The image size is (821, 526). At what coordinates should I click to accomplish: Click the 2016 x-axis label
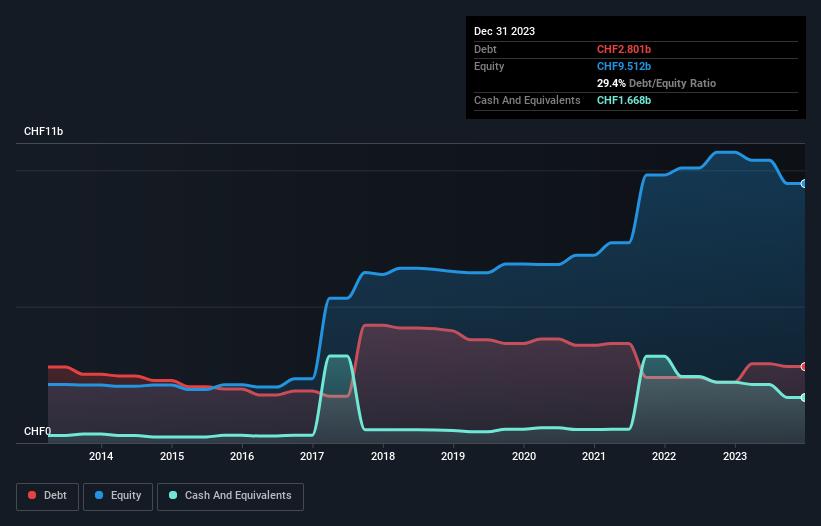click(242, 456)
